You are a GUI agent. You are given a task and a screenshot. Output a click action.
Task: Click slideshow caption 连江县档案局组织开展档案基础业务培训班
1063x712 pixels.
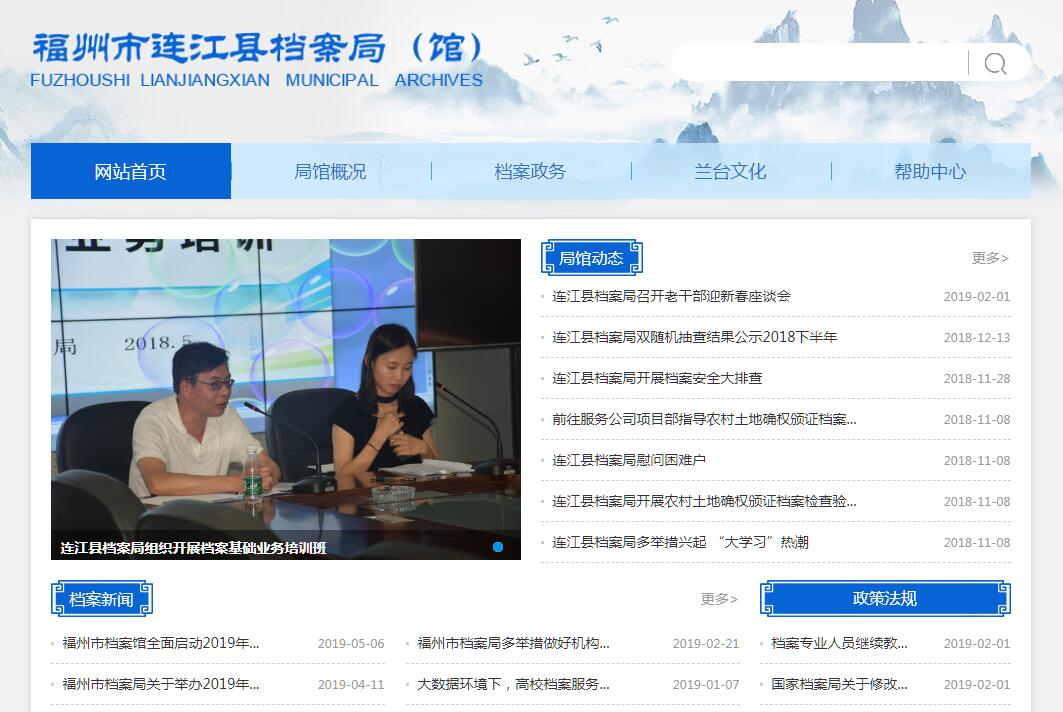[x=193, y=548]
